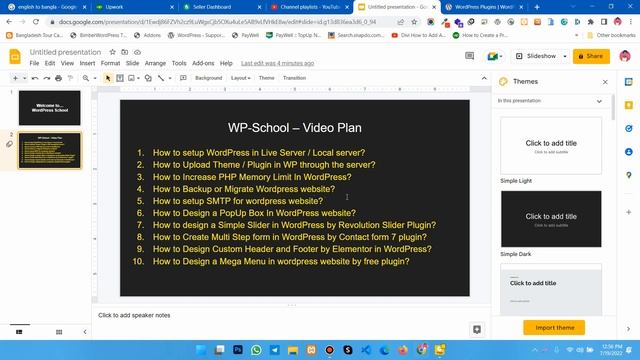Click the Transition button
Screen dimensions: 640x360
(x=294, y=78)
